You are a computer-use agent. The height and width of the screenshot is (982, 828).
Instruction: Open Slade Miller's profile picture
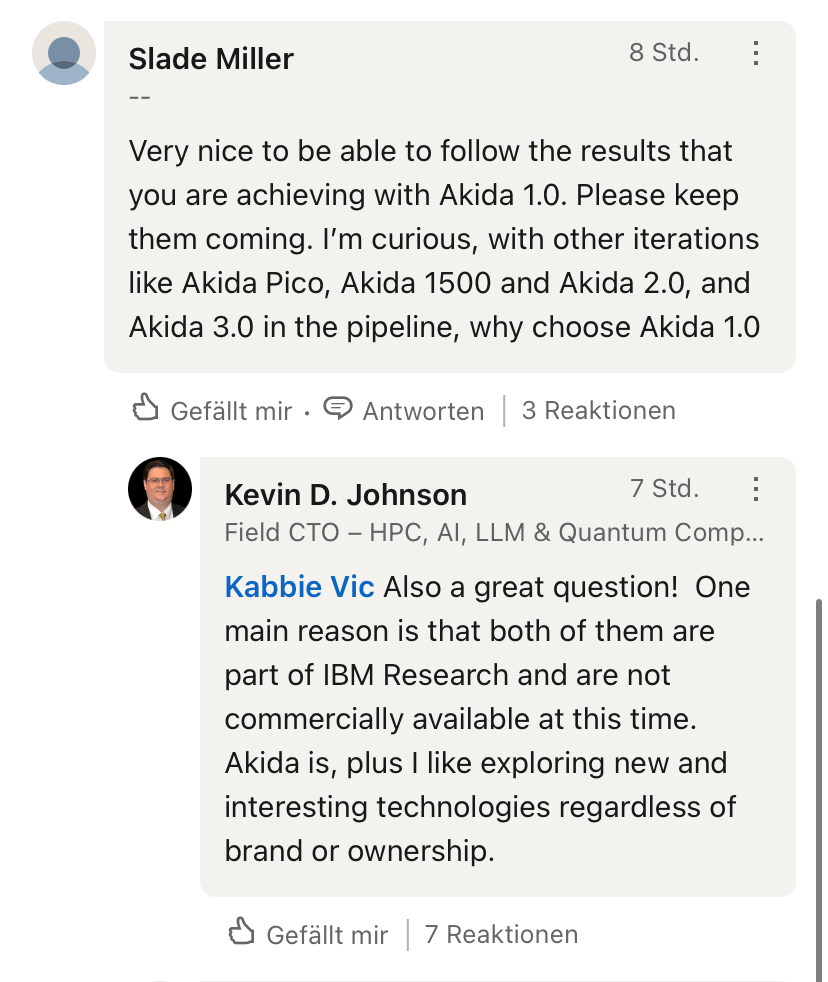tap(64, 53)
